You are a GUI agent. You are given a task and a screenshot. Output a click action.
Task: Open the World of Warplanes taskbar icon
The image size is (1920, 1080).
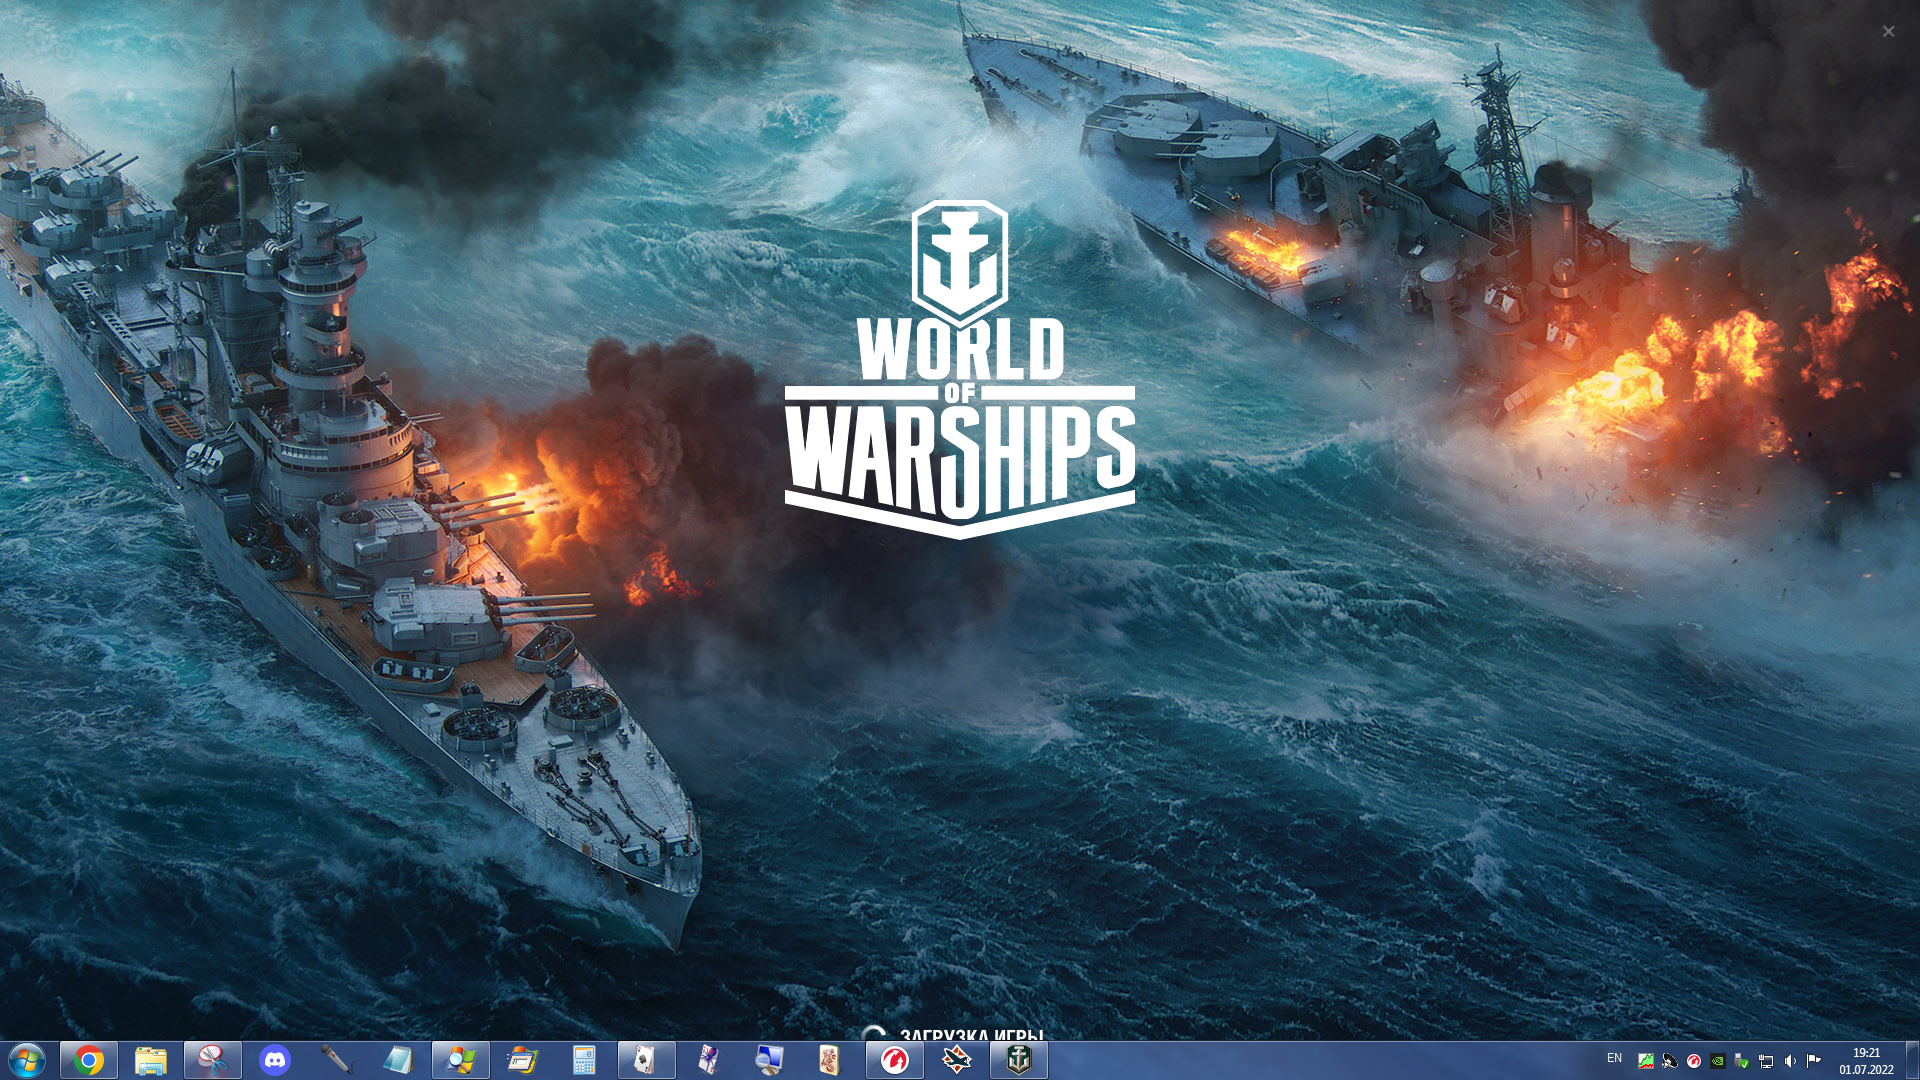[x=957, y=1060]
